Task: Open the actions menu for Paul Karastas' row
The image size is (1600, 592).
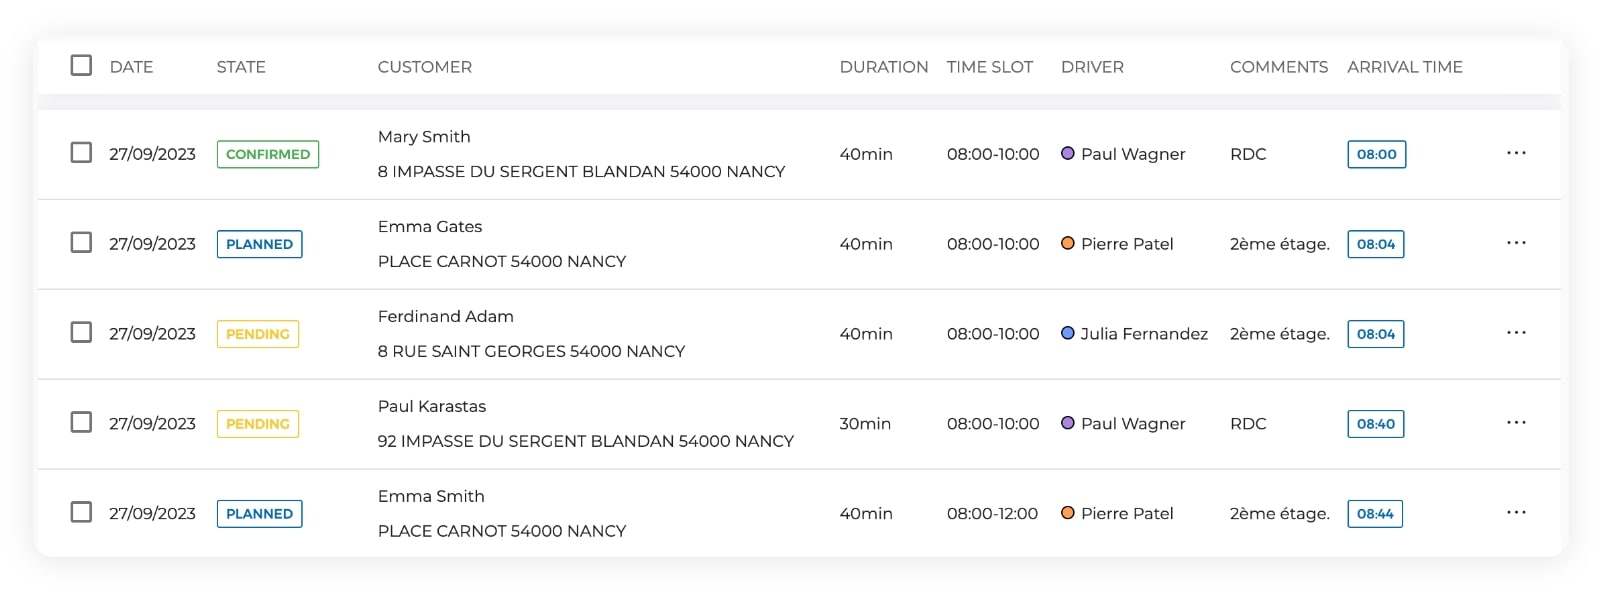Action: (1516, 422)
